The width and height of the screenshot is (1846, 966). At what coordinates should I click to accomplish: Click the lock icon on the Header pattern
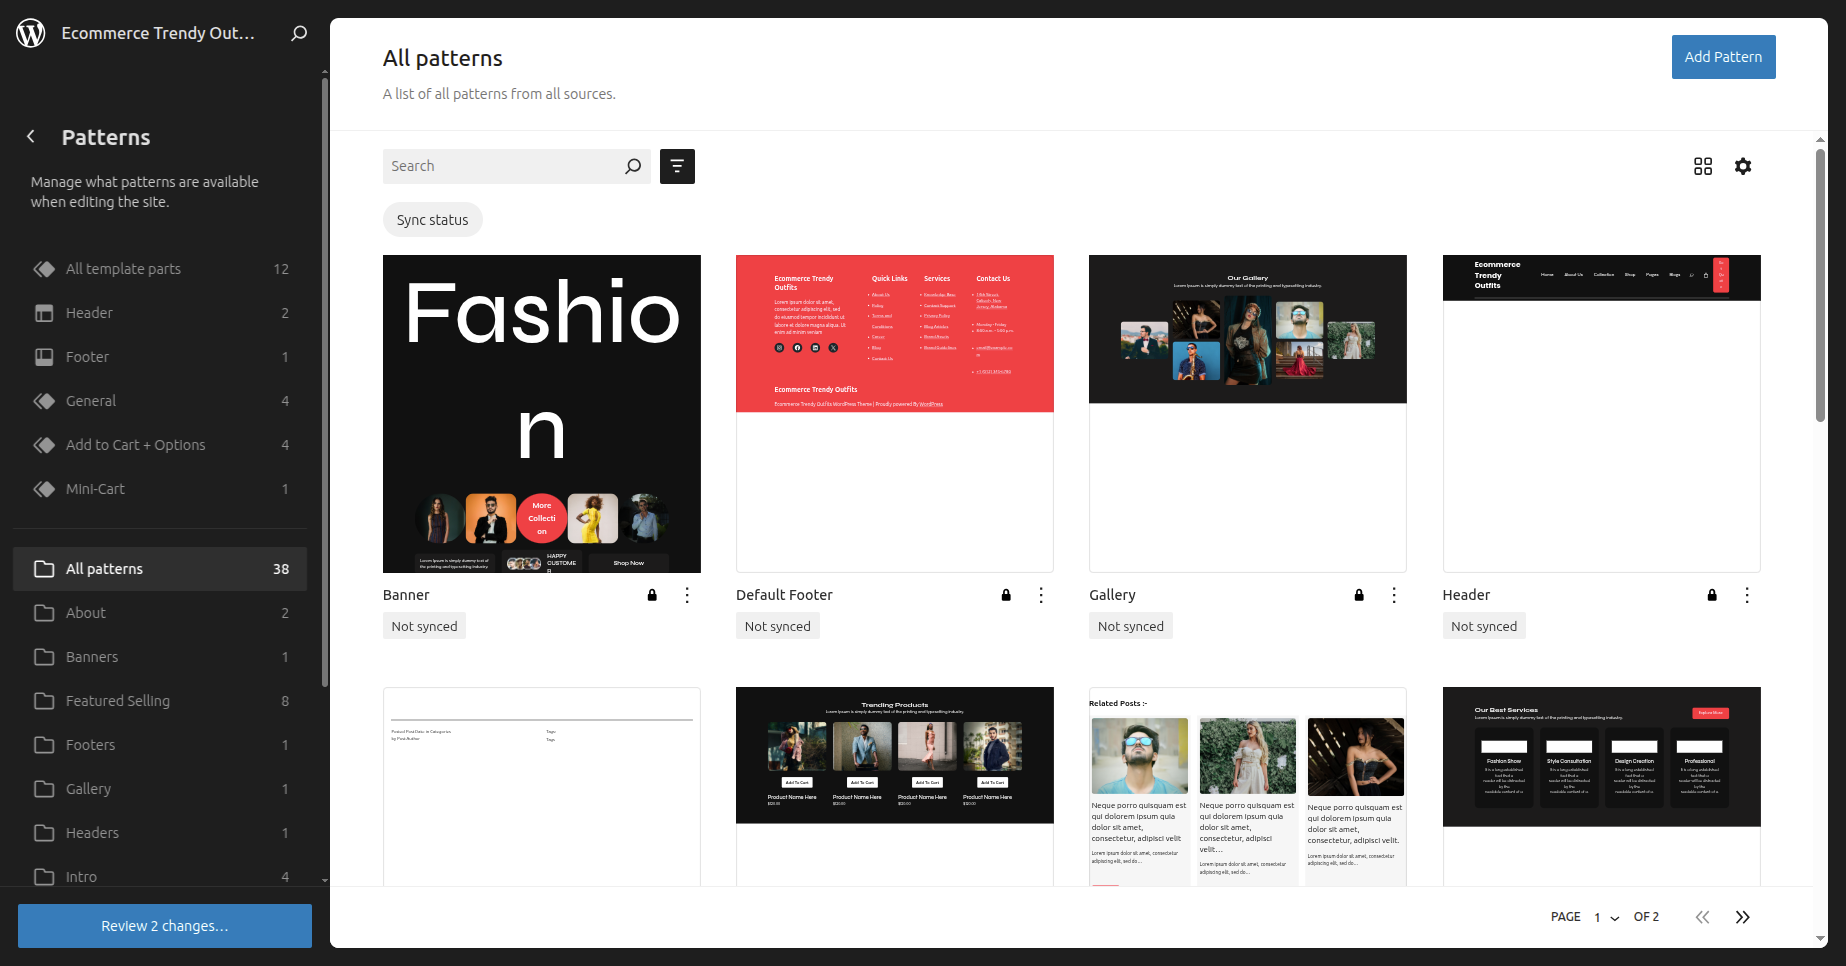(1712, 595)
